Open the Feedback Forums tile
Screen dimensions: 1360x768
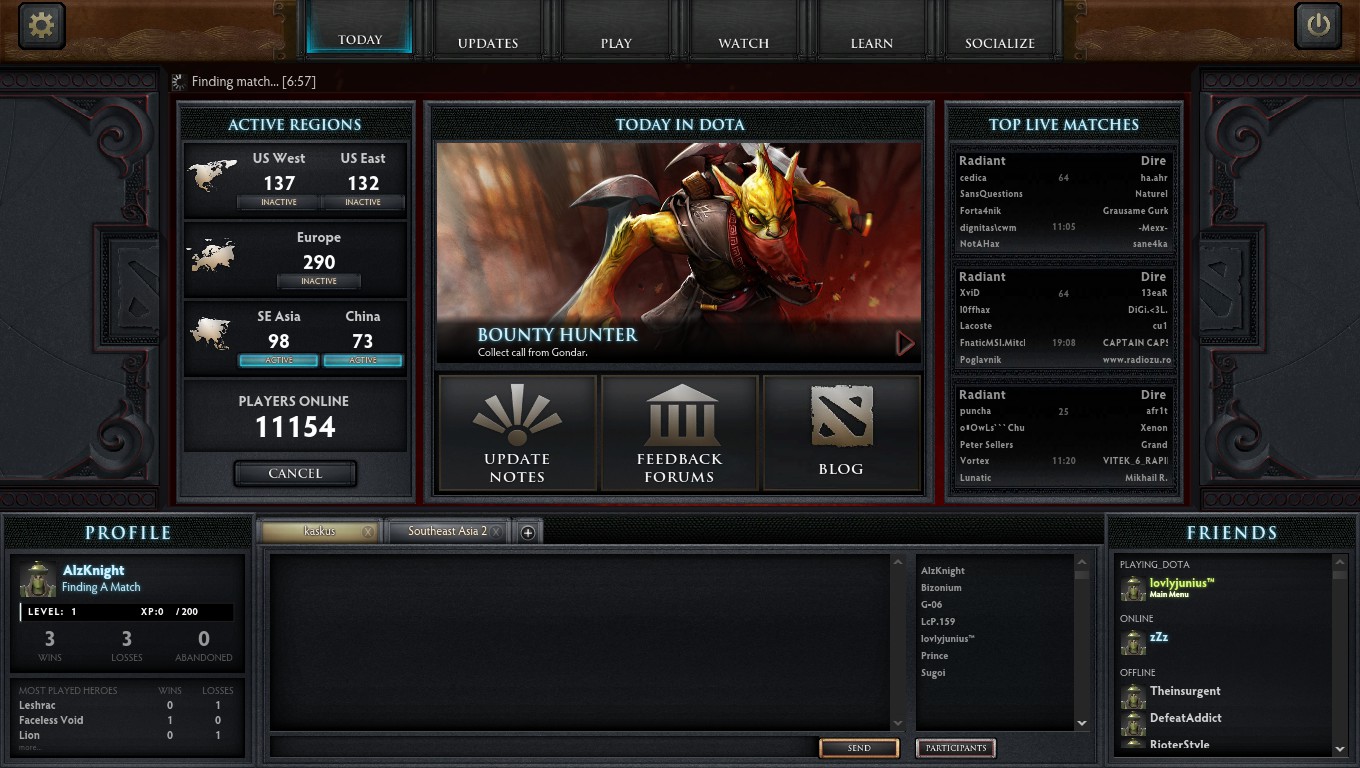[x=679, y=433]
